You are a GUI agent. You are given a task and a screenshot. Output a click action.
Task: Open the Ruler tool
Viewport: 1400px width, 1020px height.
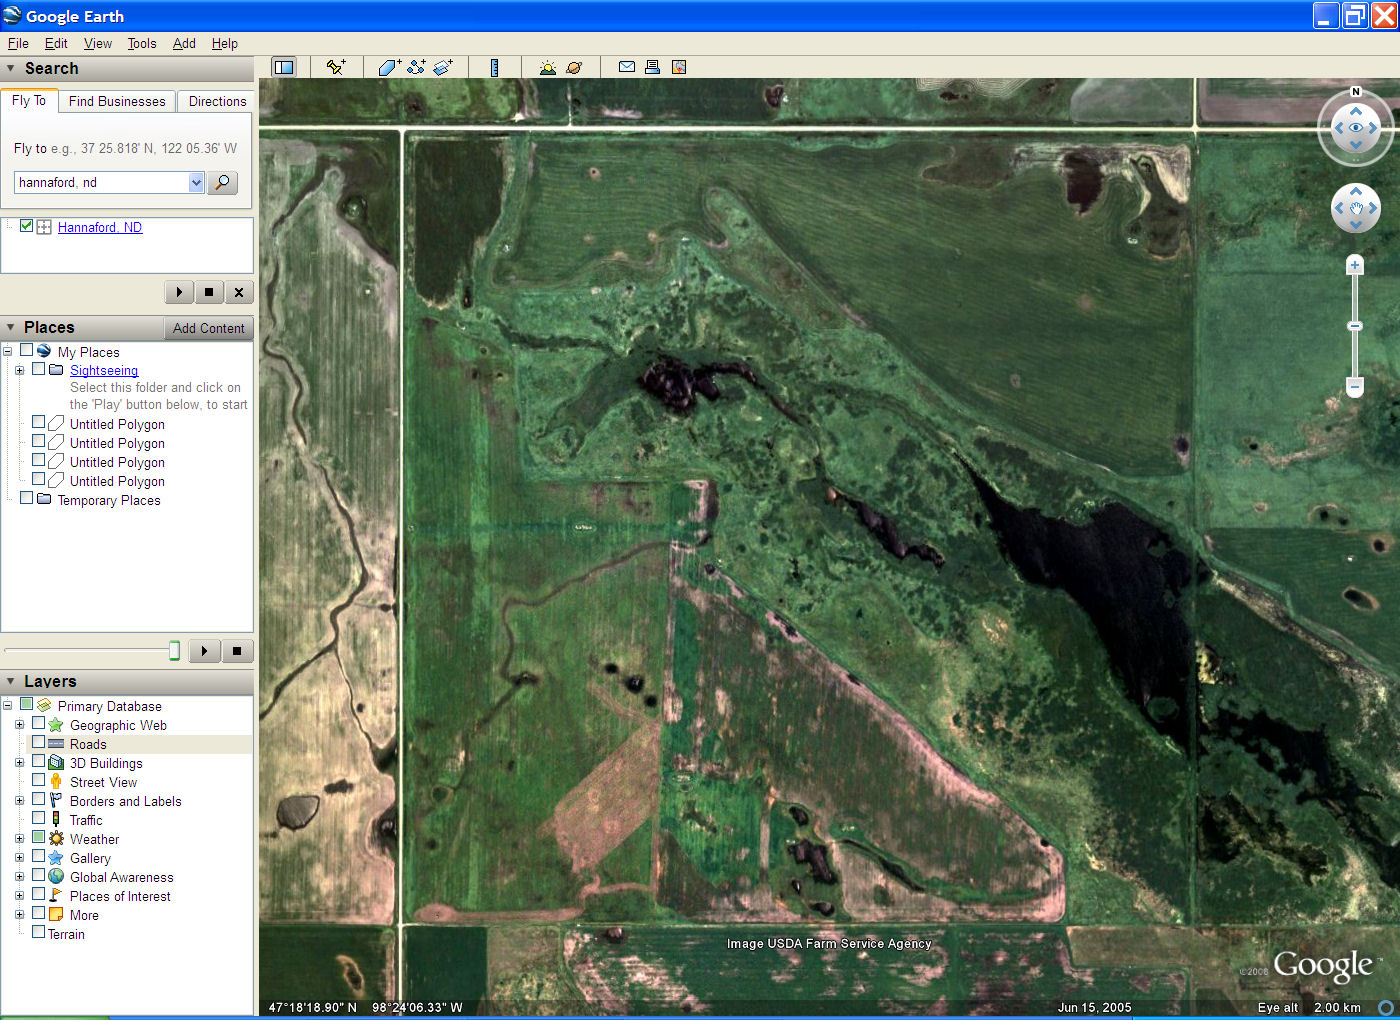point(494,67)
